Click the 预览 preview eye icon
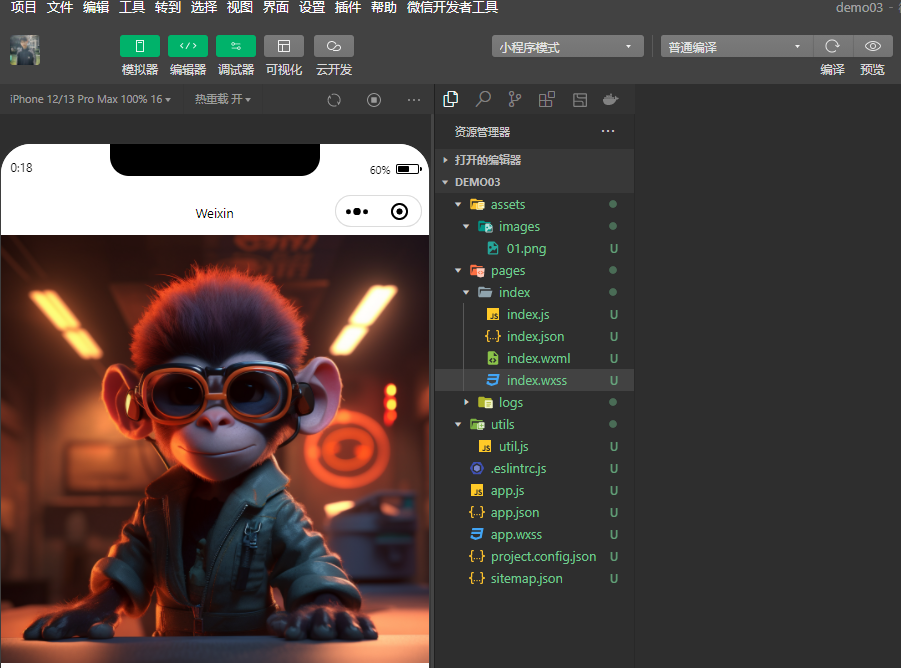Viewport: 901px width, 668px height. [x=872, y=46]
